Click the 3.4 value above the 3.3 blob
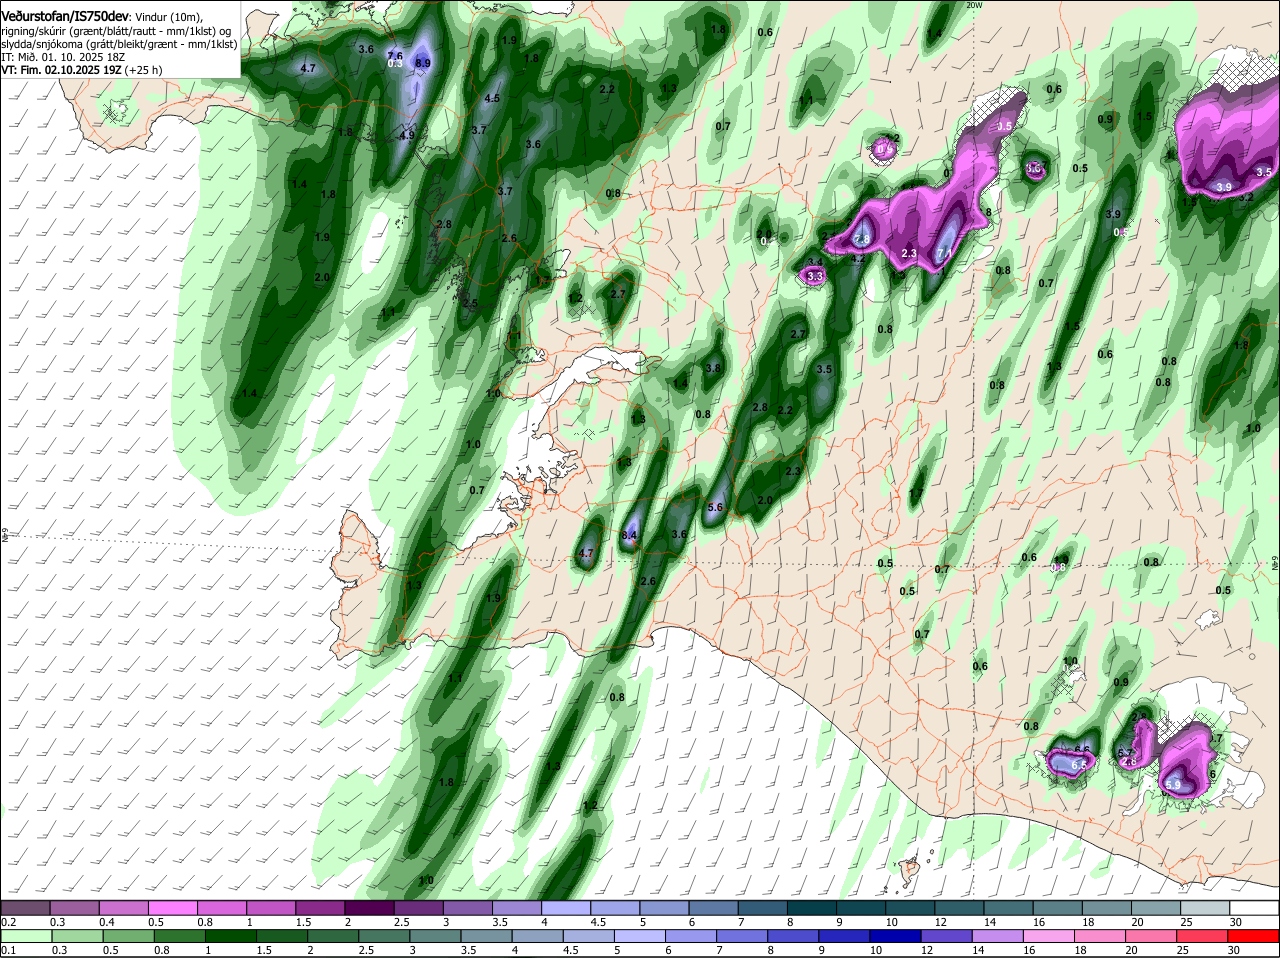This screenshot has height=958, width=1280. [x=814, y=262]
